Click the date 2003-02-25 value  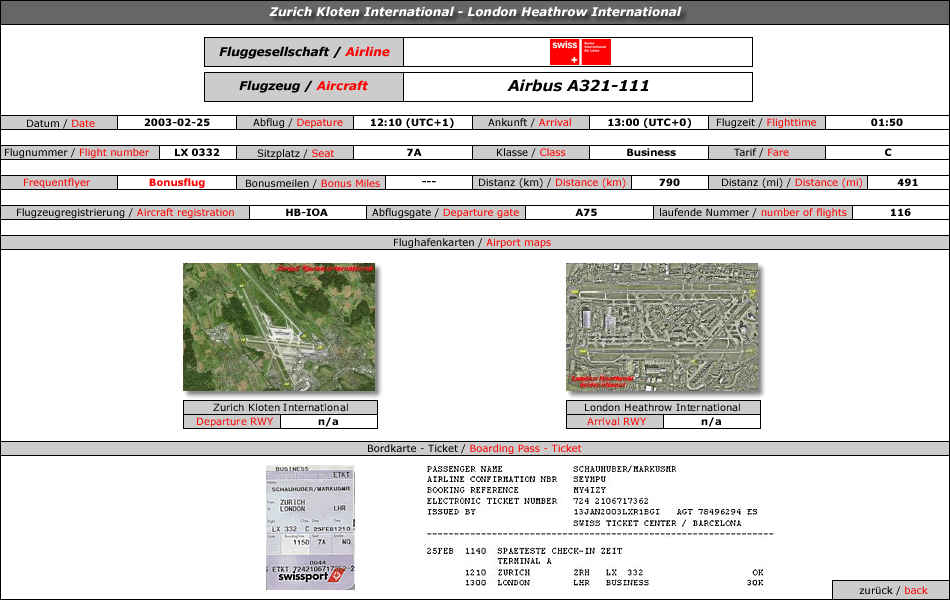pos(177,122)
